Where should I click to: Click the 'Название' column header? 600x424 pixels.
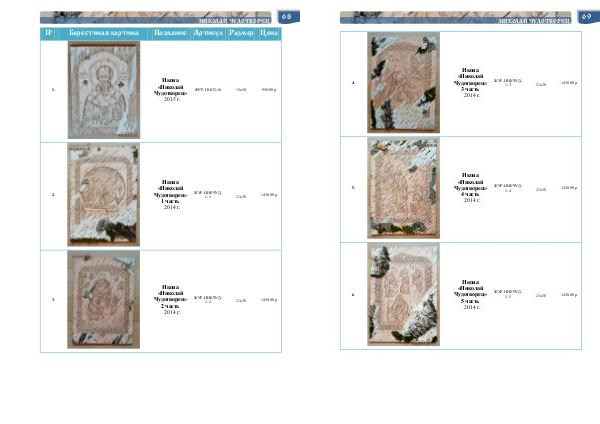(x=171, y=34)
